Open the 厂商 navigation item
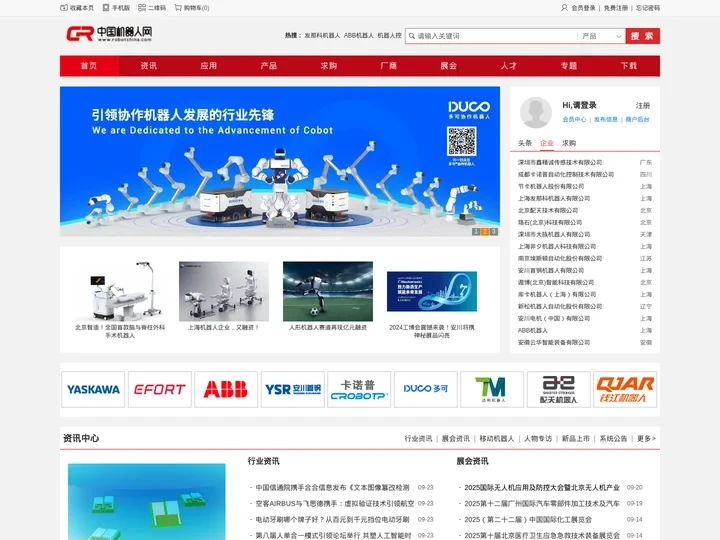The width and height of the screenshot is (720, 540). click(388, 66)
